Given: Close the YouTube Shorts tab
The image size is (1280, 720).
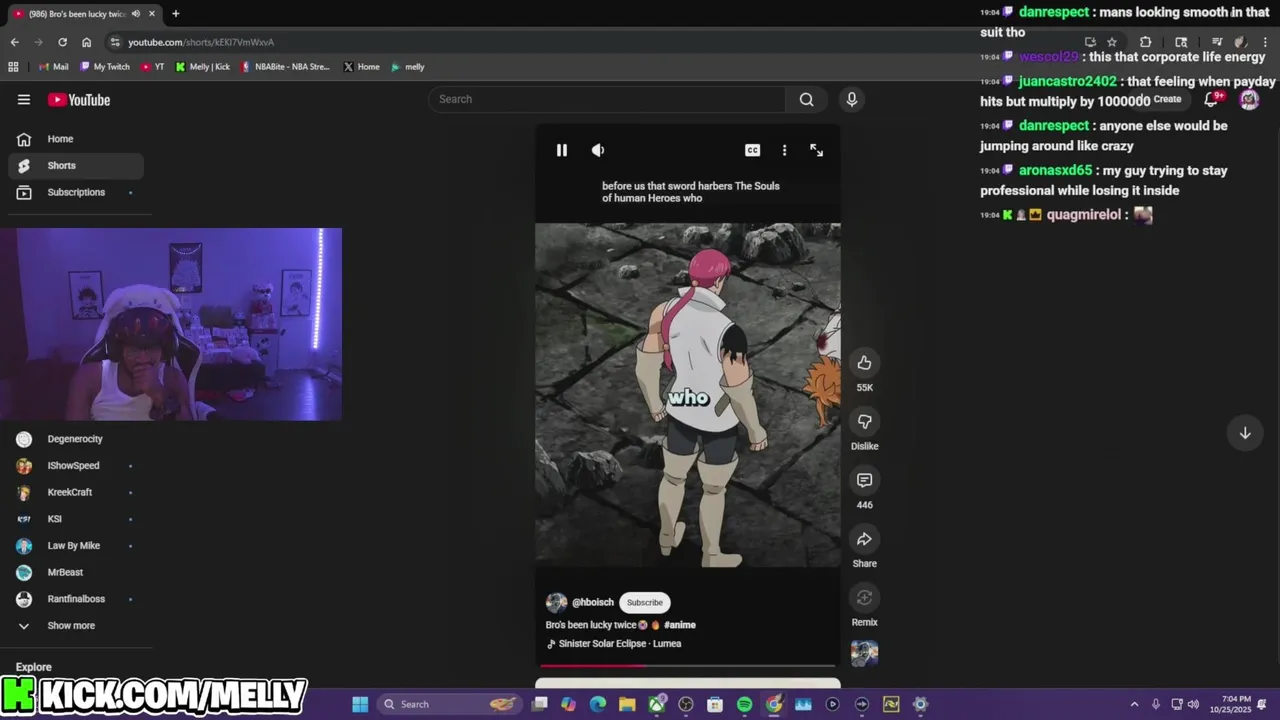Looking at the screenshot, I should point(152,14).
